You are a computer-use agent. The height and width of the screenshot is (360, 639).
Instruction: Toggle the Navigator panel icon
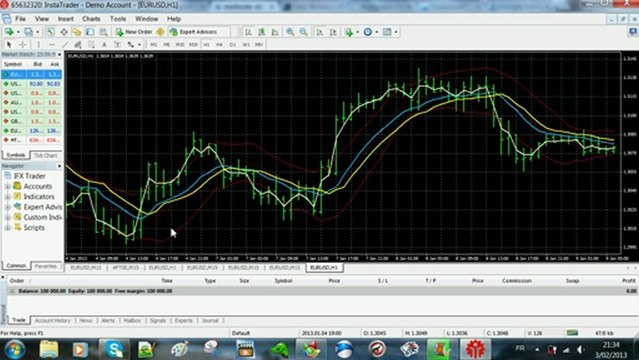coord(77,32)
